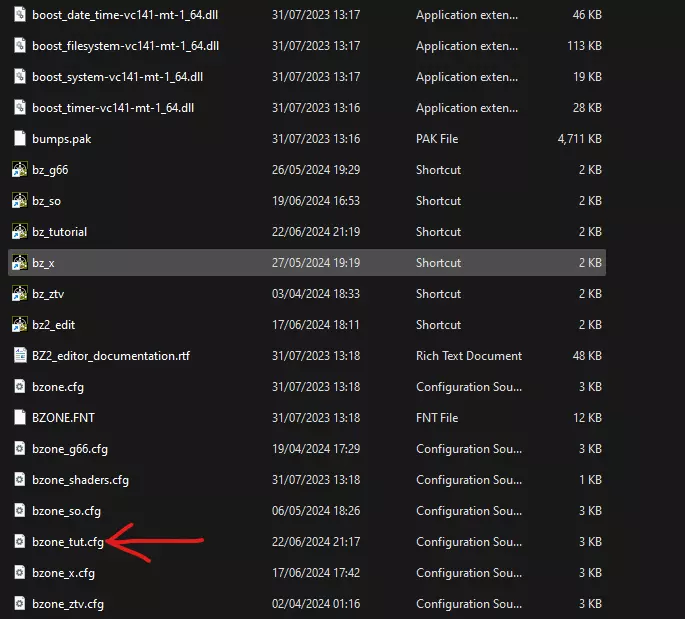Click date 22/06/2024 21:17 of bzone_tut.cfg

pos(316,542)
